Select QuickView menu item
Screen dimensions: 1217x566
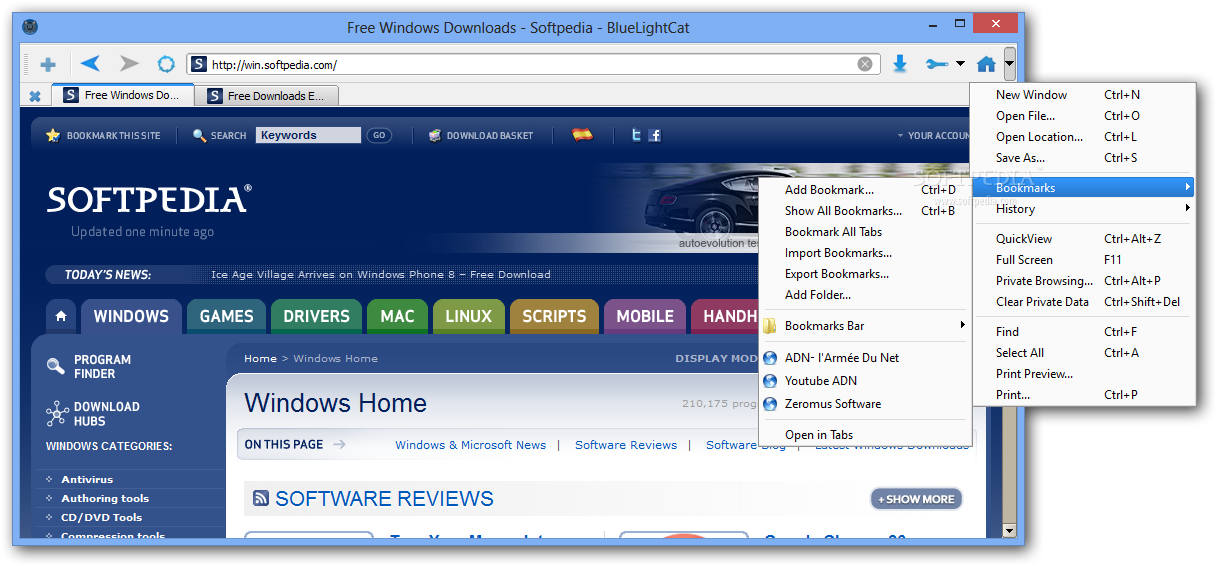pyautogui.click(x=1083, y=239)
